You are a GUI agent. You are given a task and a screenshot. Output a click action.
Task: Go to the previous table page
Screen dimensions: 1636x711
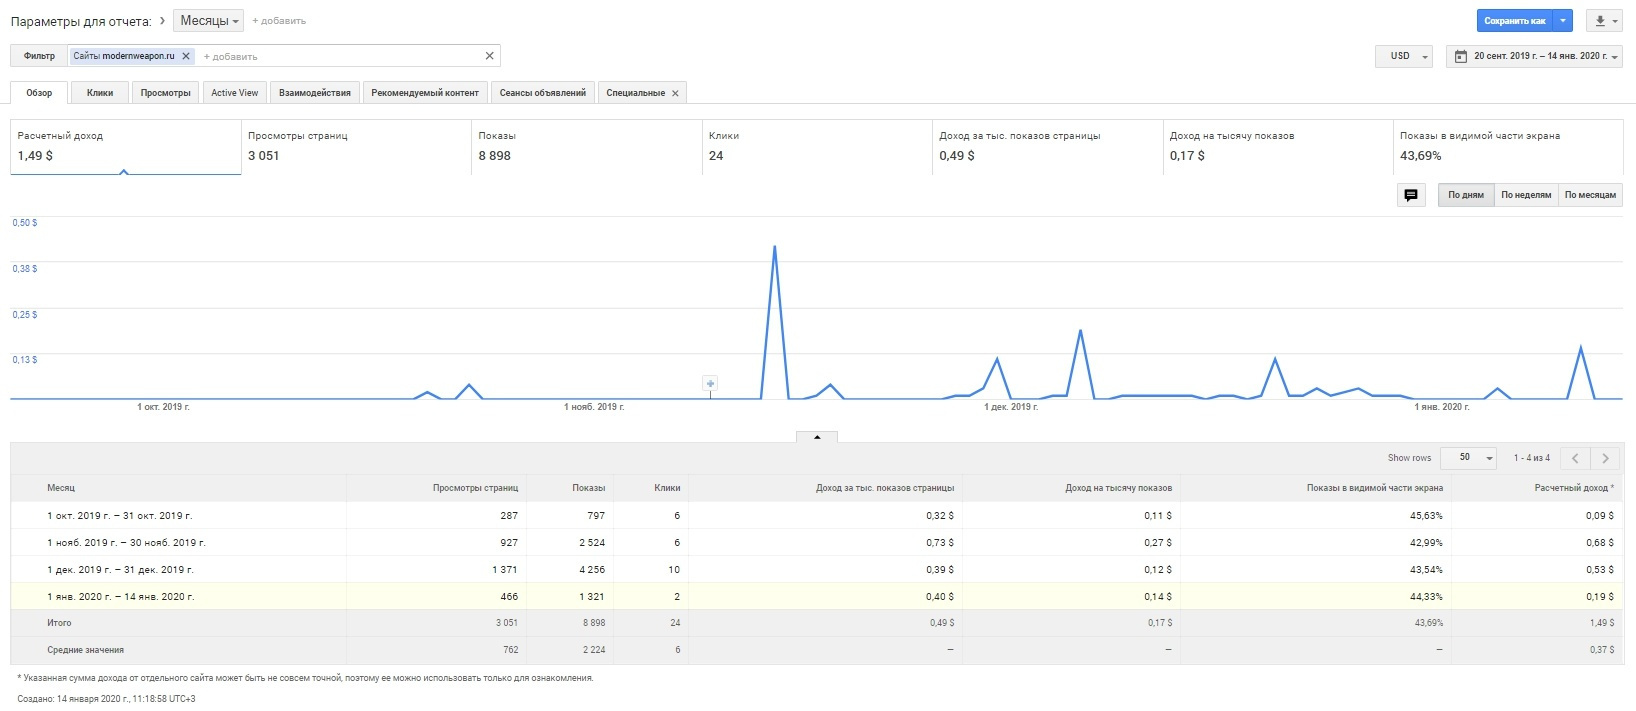pos(1575,458)
